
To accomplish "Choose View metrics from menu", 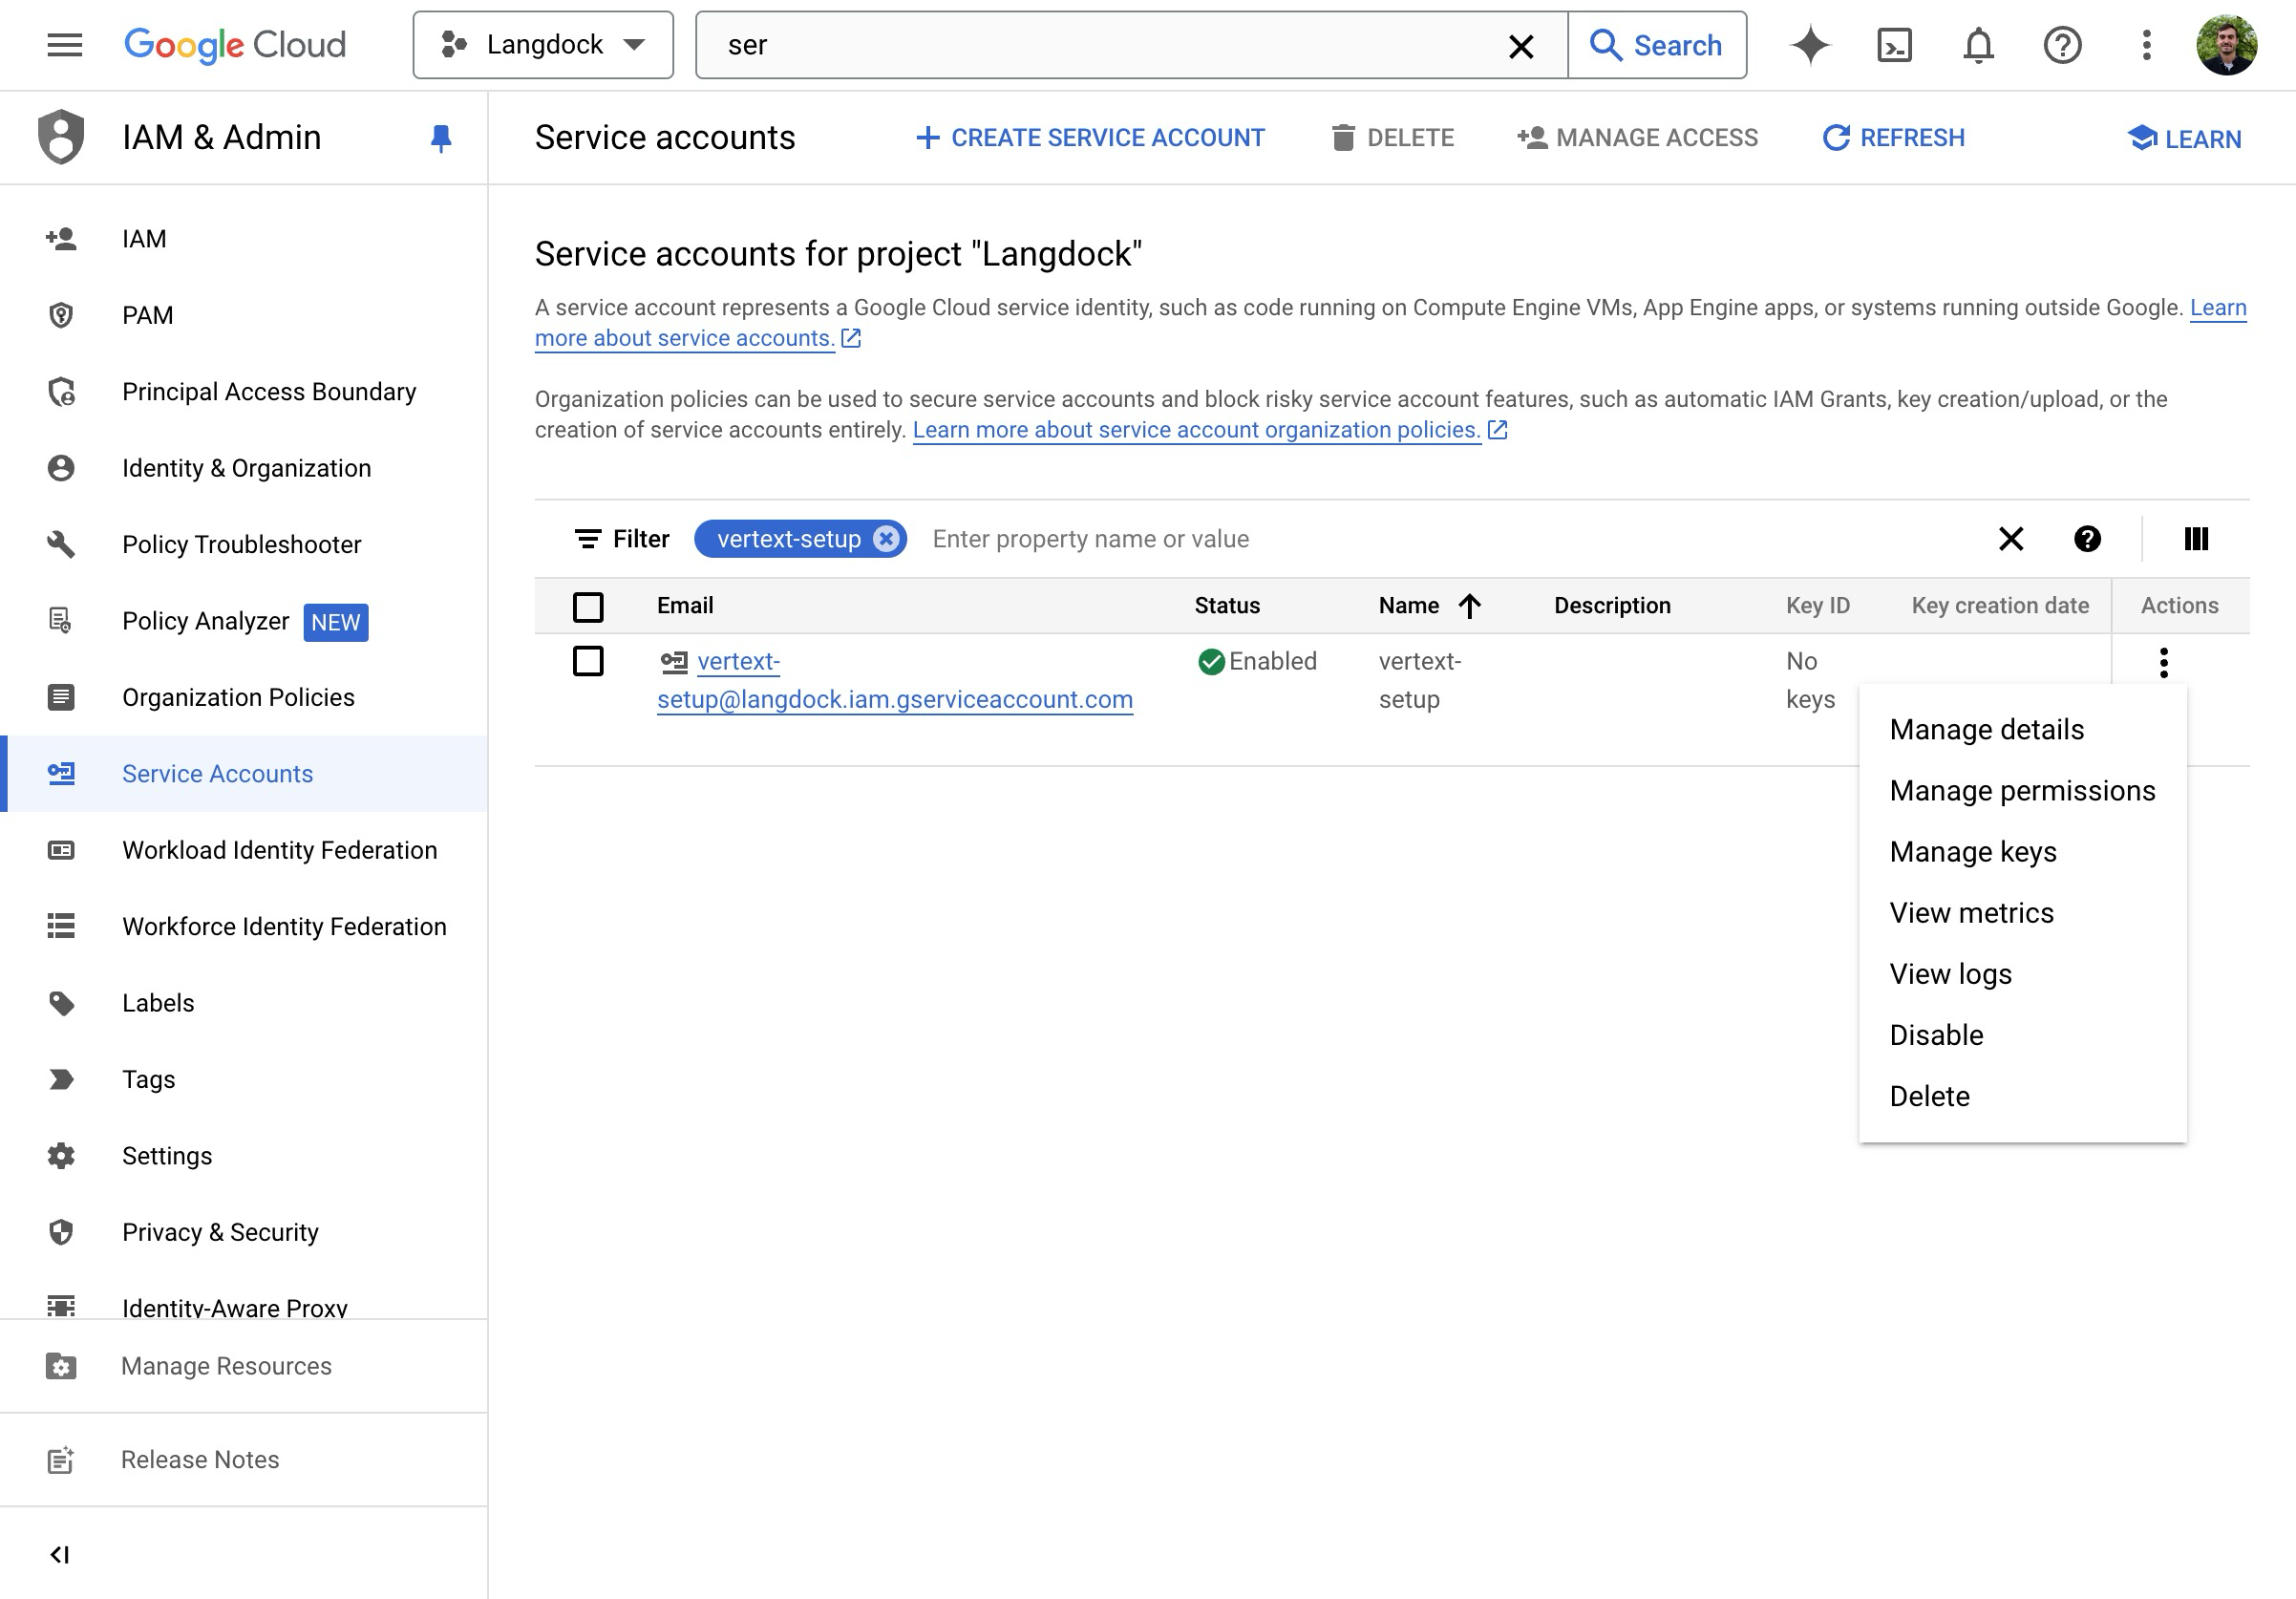I will pyautogui.click(x=2023, y=913).
